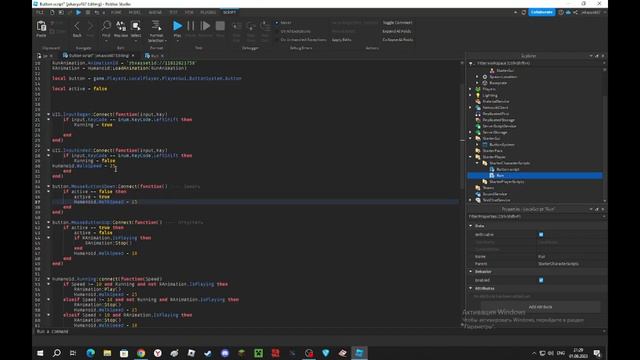Expand the Players node in Explorer

[471, 89]
